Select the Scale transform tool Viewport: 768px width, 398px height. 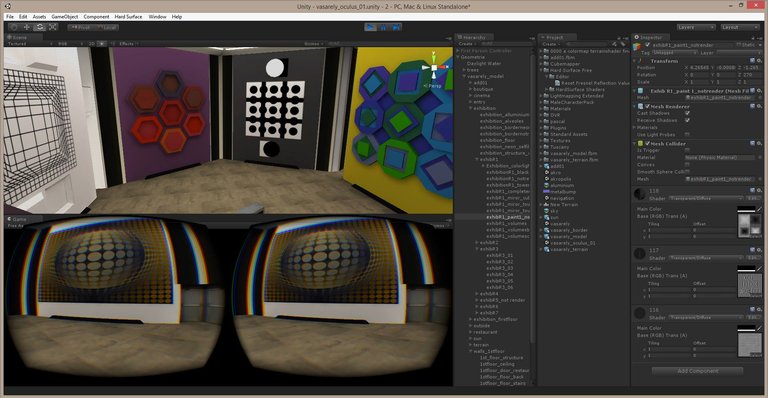(52, 27)
